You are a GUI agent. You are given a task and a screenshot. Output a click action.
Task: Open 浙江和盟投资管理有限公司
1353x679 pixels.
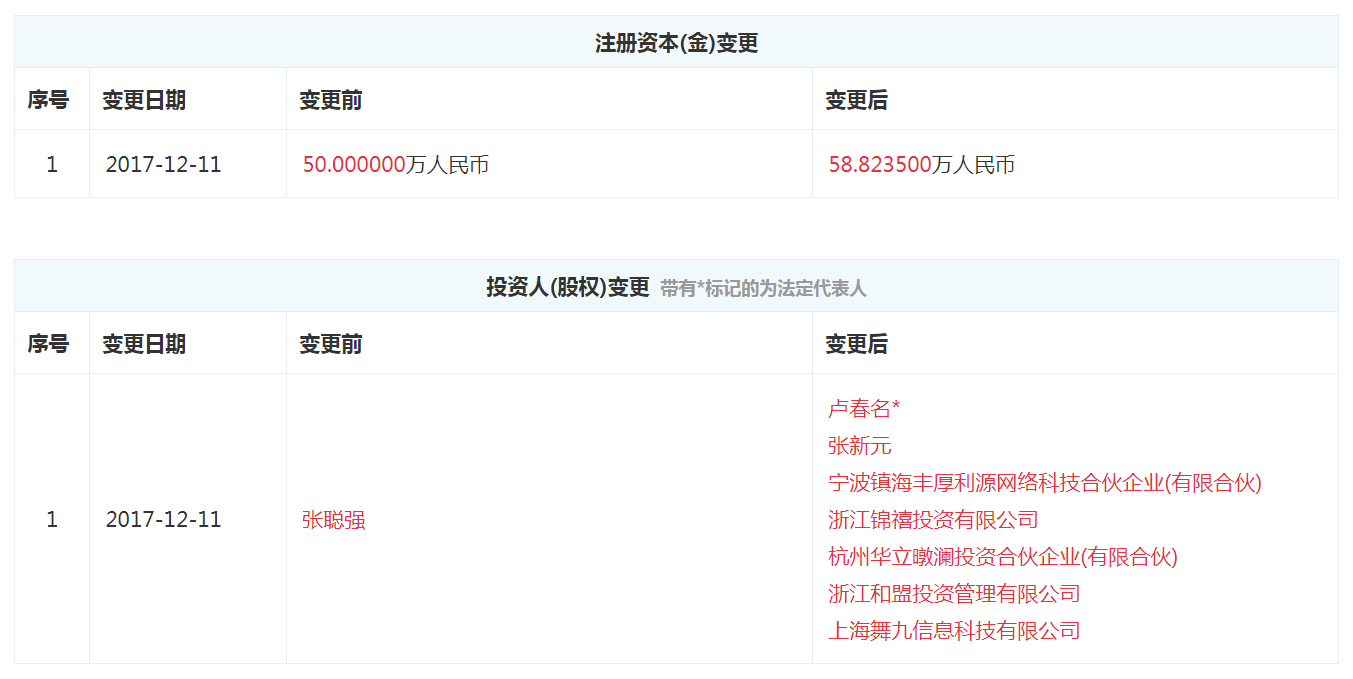point(955,594)
